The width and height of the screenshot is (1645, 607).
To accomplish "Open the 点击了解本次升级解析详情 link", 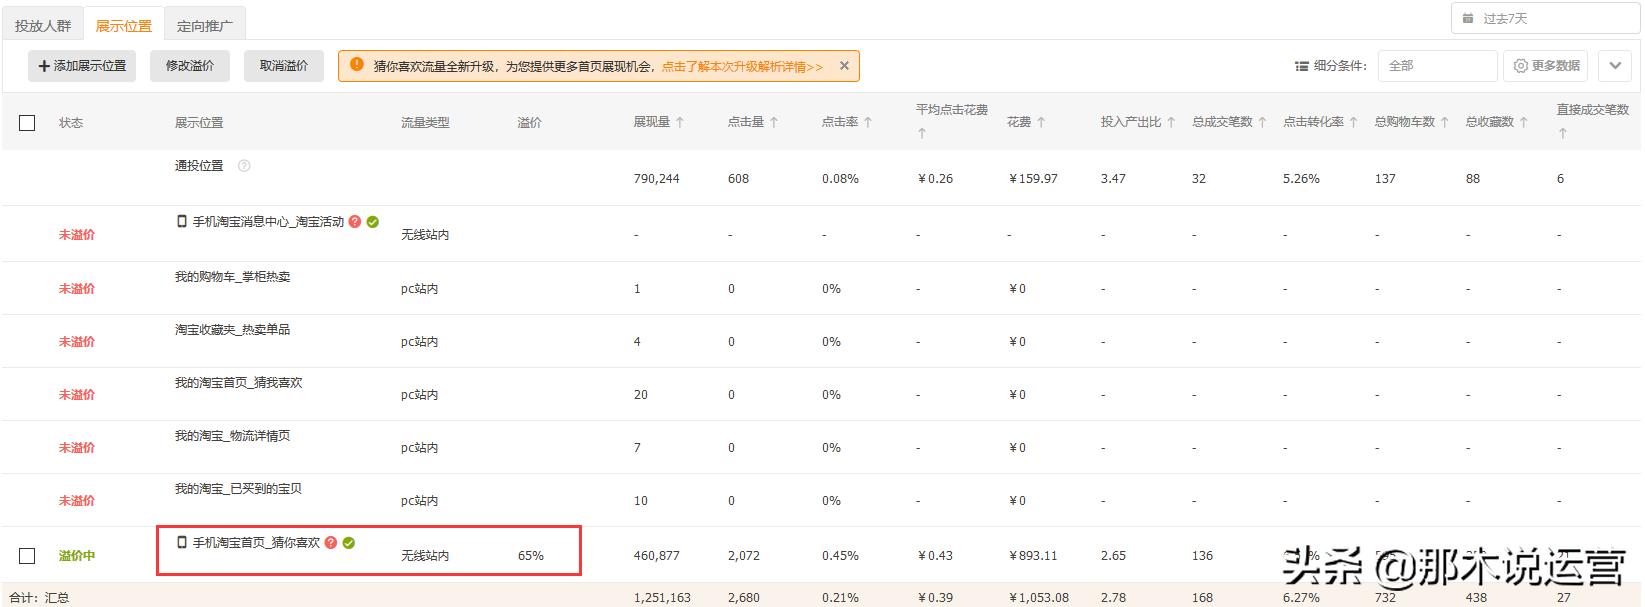I will [742, 67].
